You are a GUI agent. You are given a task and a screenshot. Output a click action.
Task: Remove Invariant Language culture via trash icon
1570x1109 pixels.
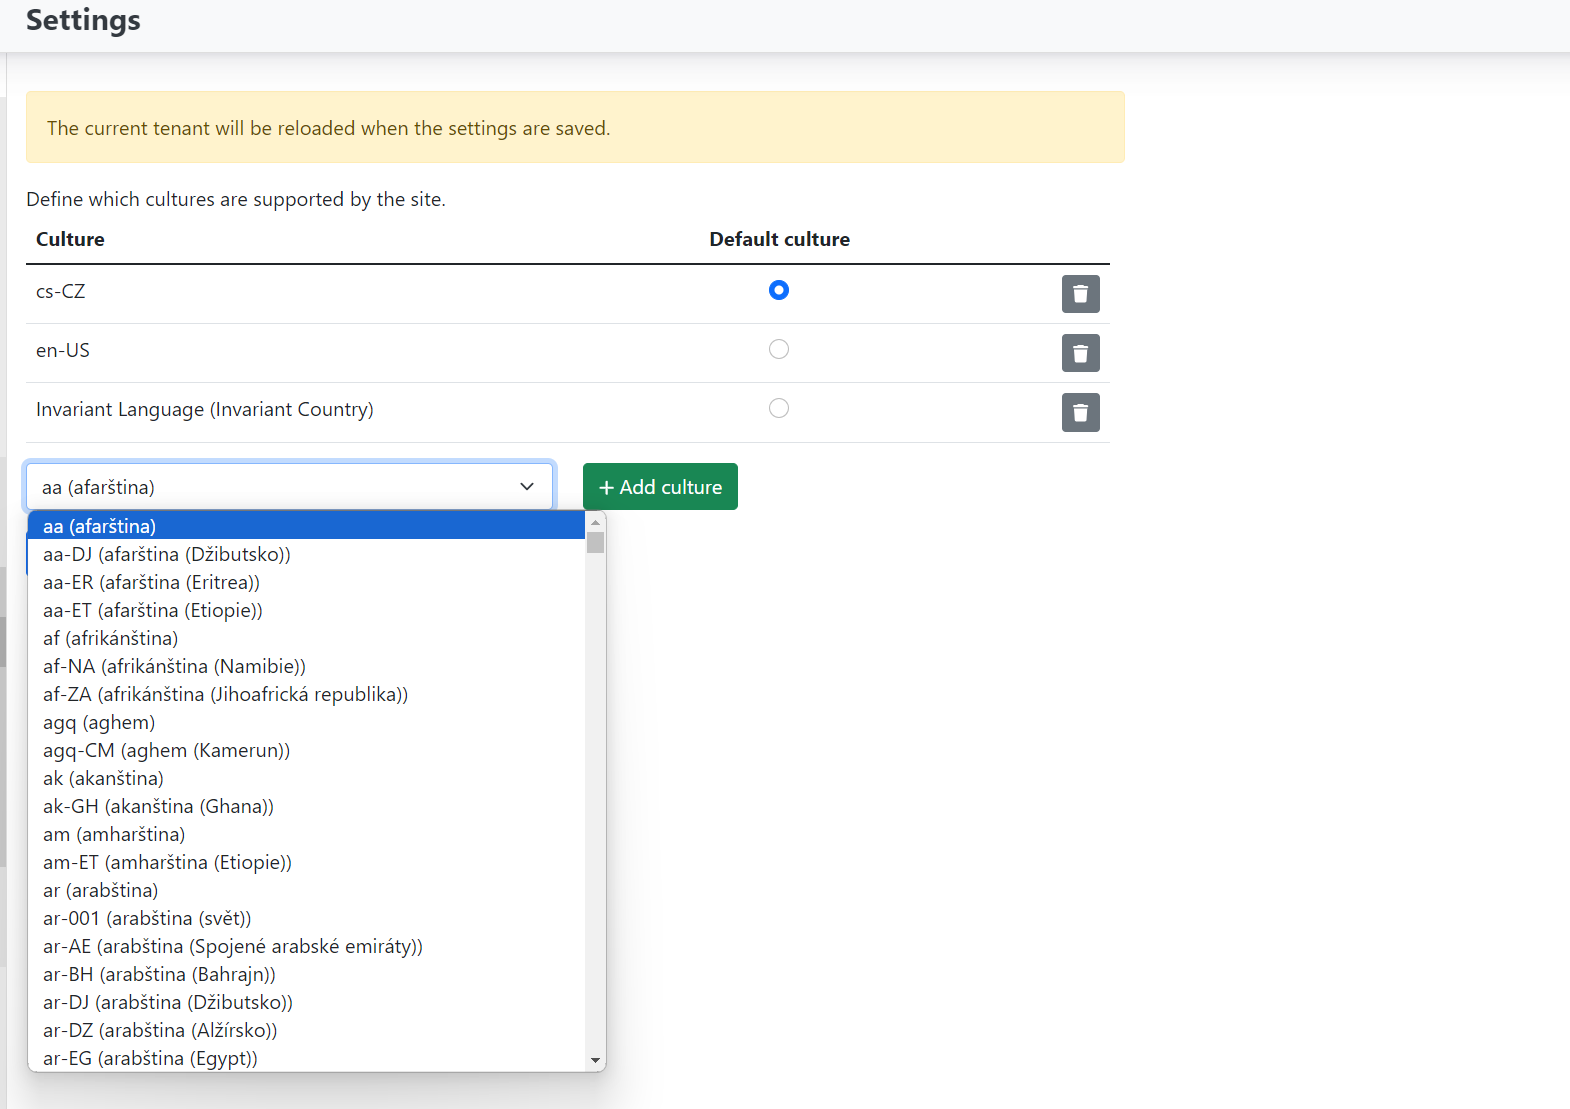(x=1080, y=412)
